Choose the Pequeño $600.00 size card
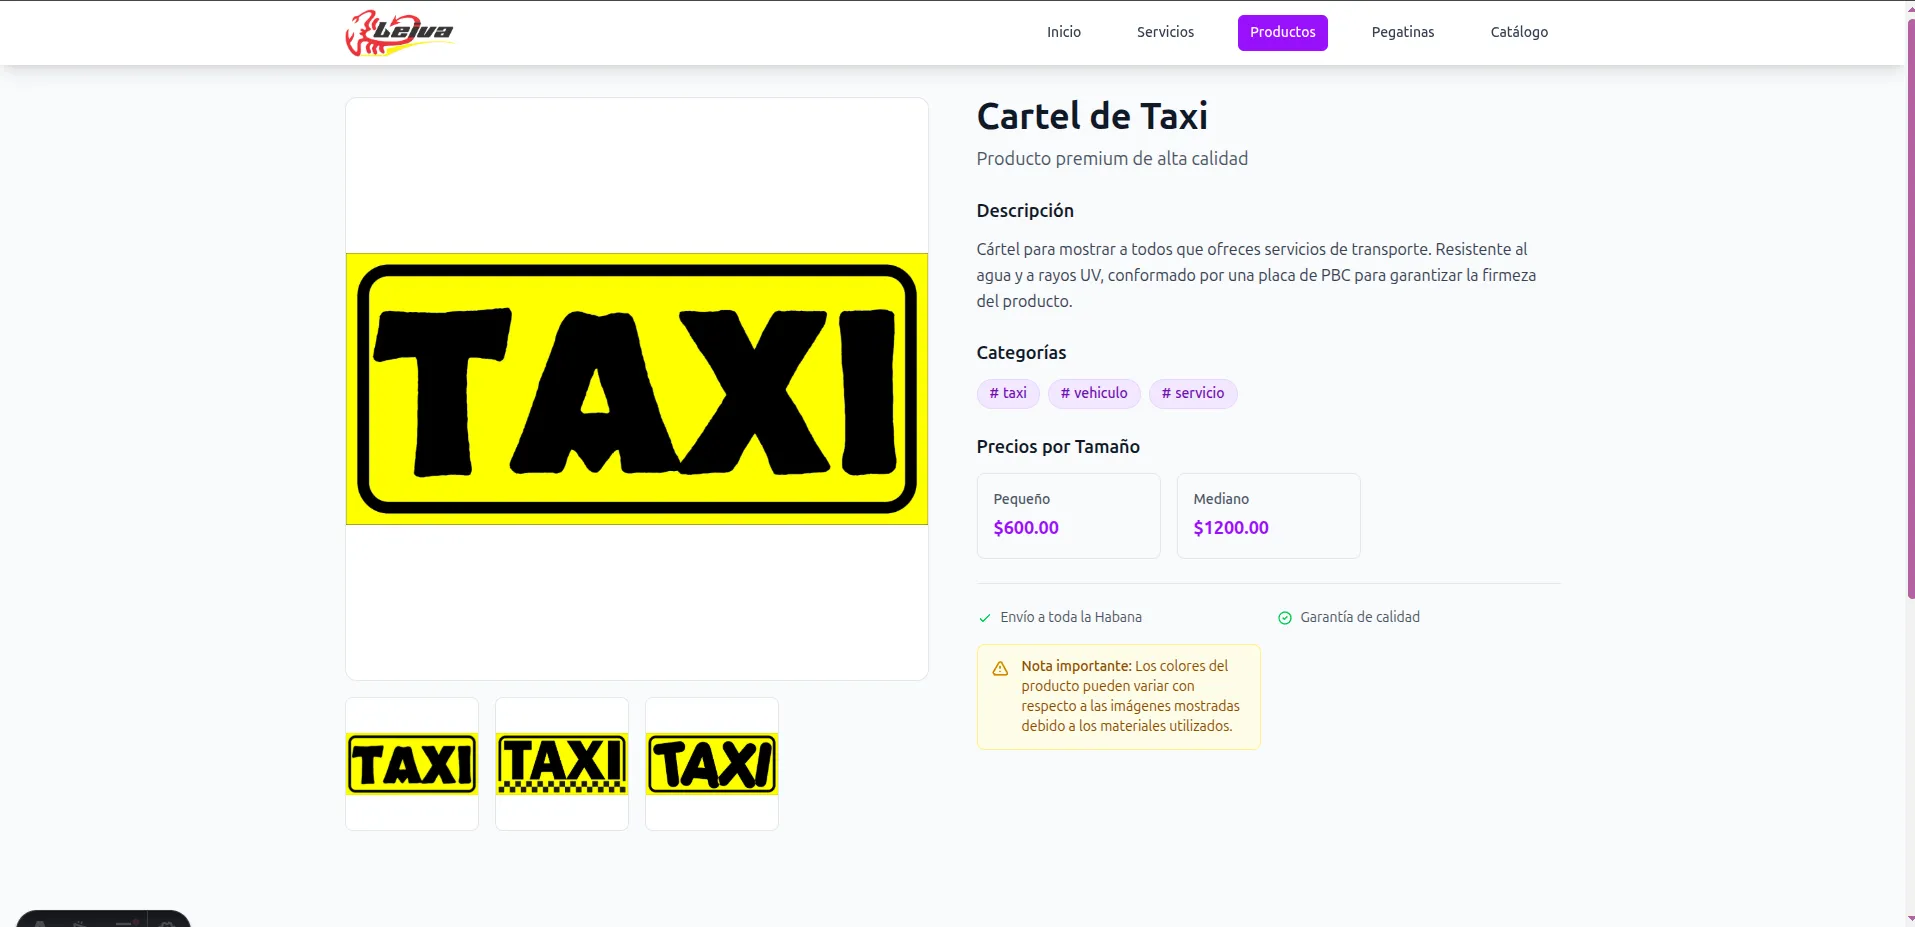Viewport: 1915px width, 927px height. 1068,516
